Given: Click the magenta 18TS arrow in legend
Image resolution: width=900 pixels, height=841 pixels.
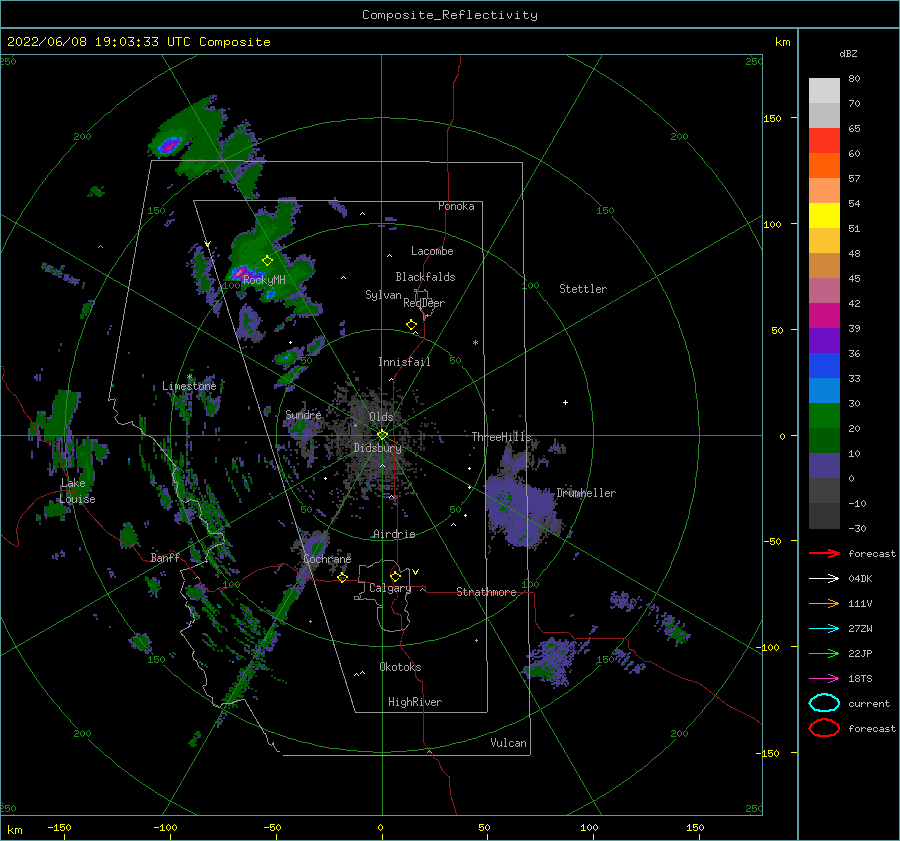Looking at the screenshot, I should [x=824, y=679].
